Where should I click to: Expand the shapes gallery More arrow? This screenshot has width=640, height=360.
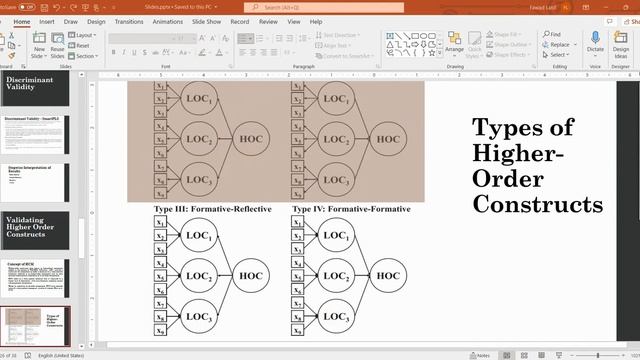(x=440, y=53)
